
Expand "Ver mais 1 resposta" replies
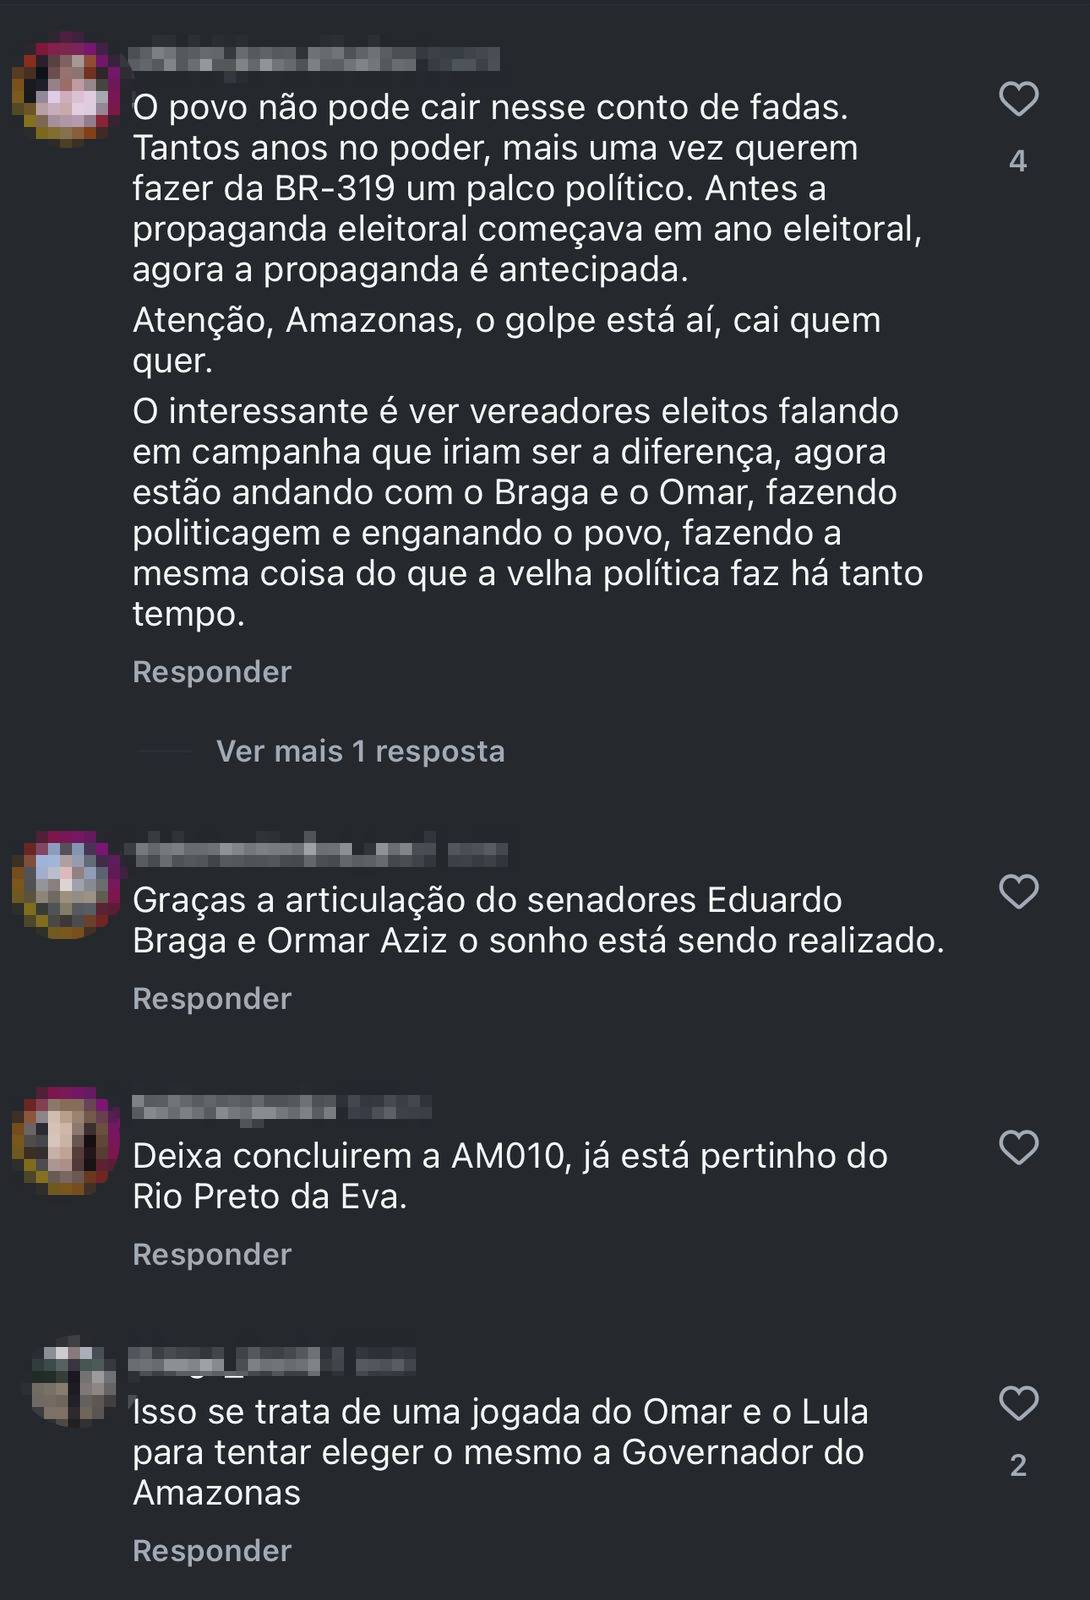[x=360, y=751]
